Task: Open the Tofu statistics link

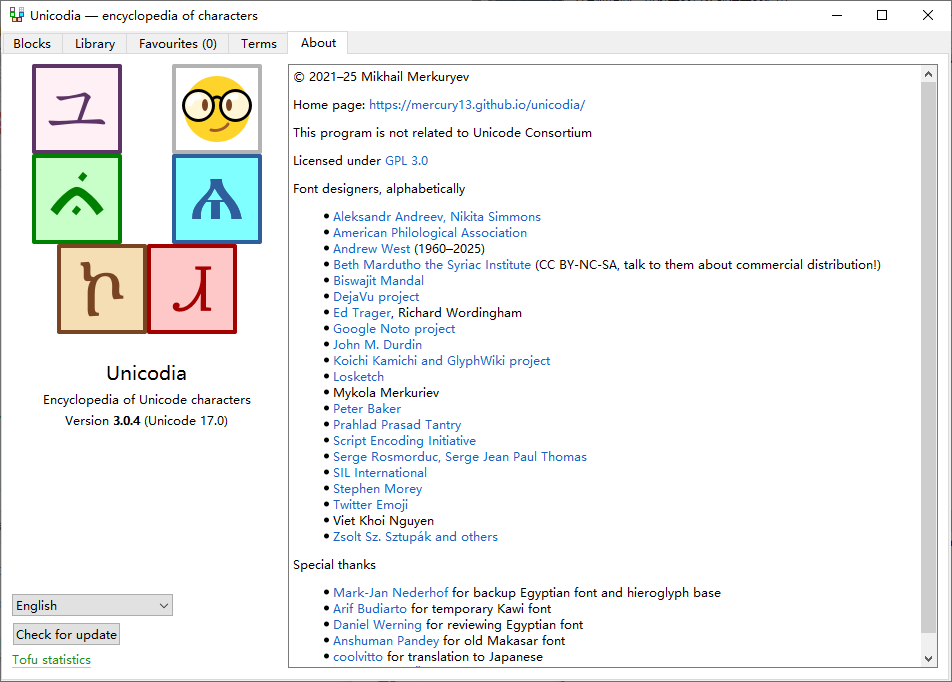Action: [x=51, y=660]
